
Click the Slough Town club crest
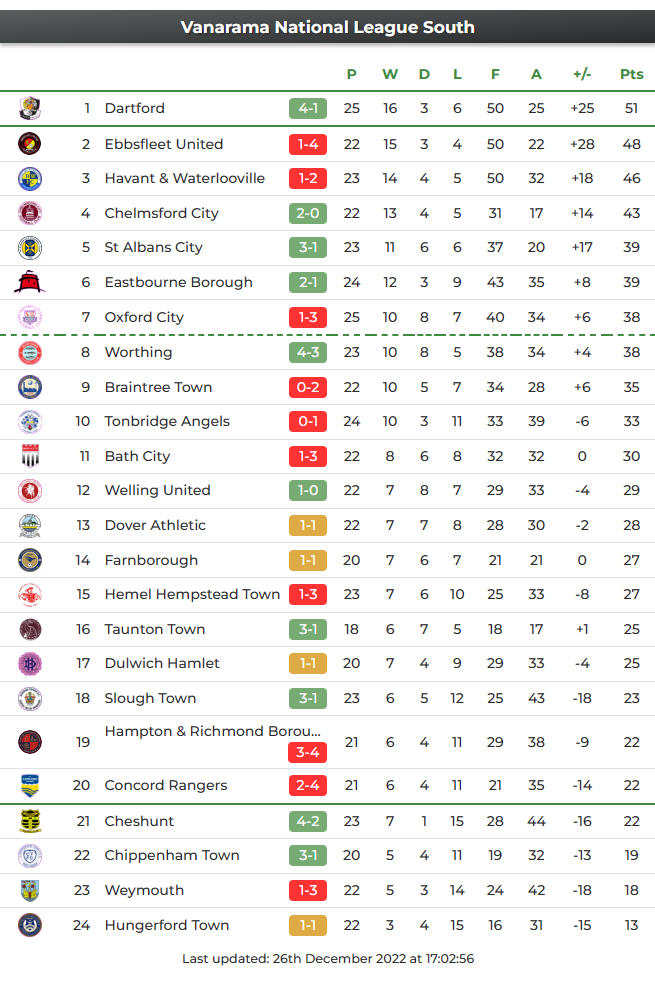[x=30, y=698]
